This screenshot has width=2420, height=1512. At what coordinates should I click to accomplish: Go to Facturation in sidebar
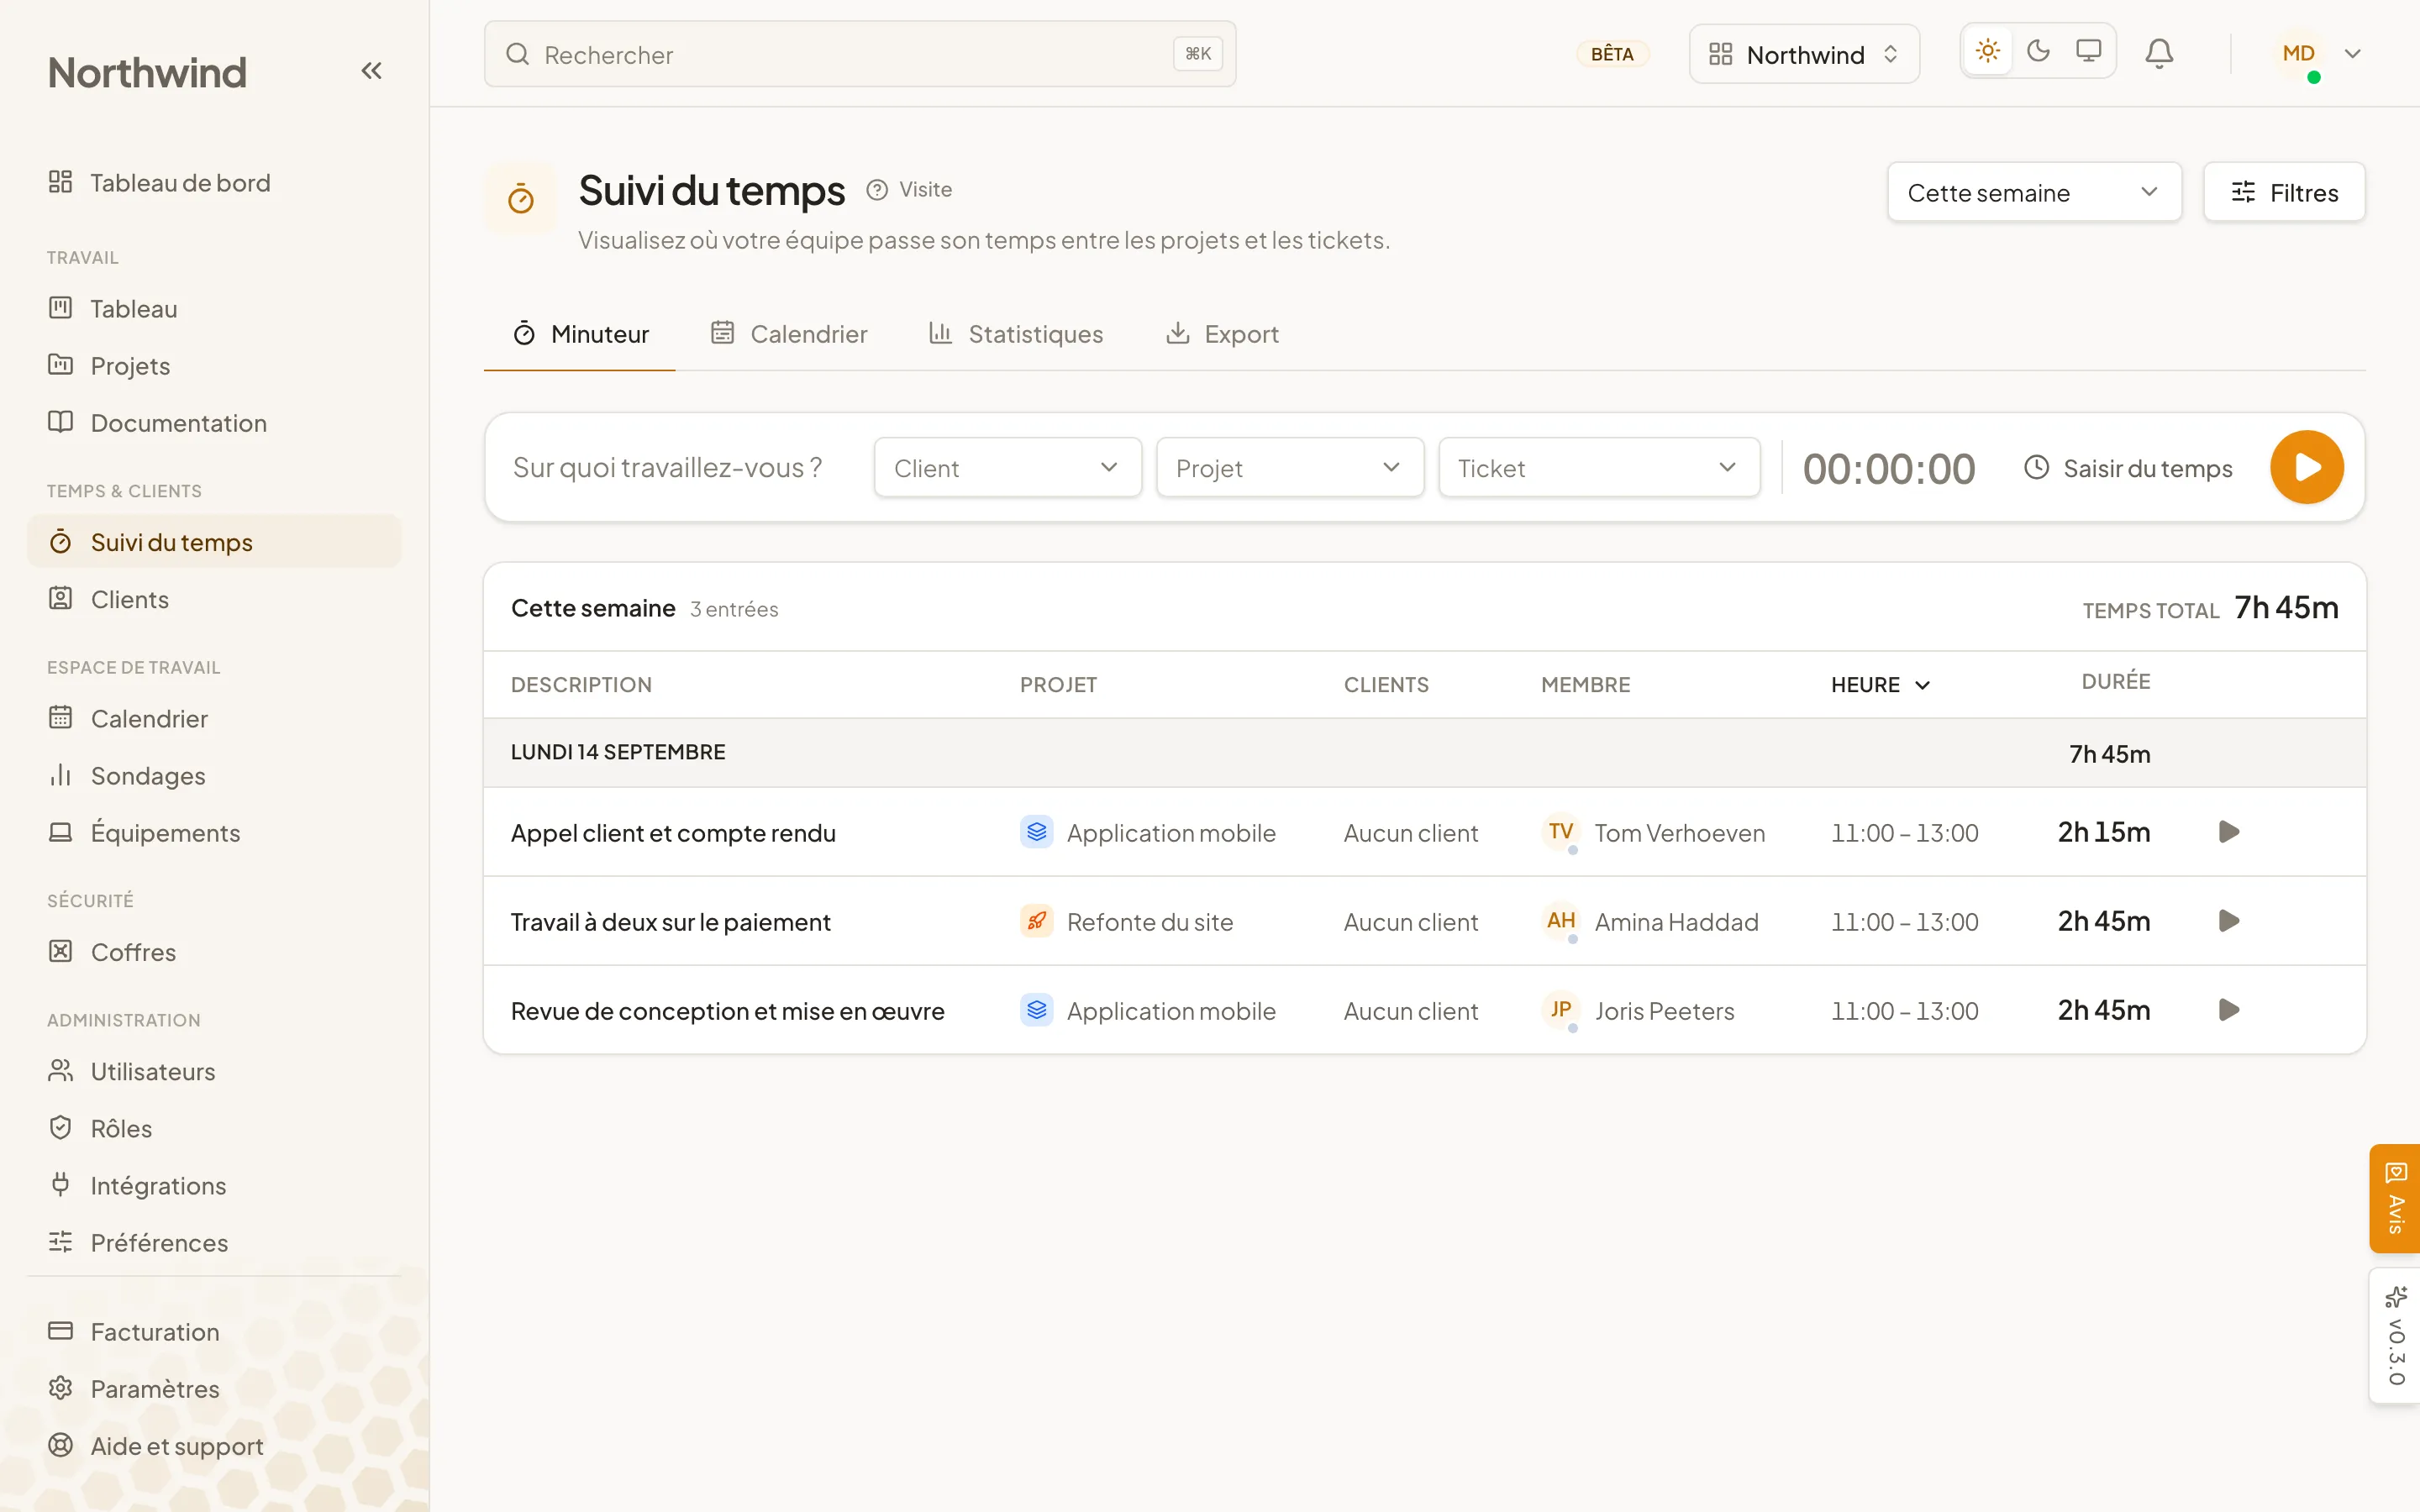(214, 1332)
